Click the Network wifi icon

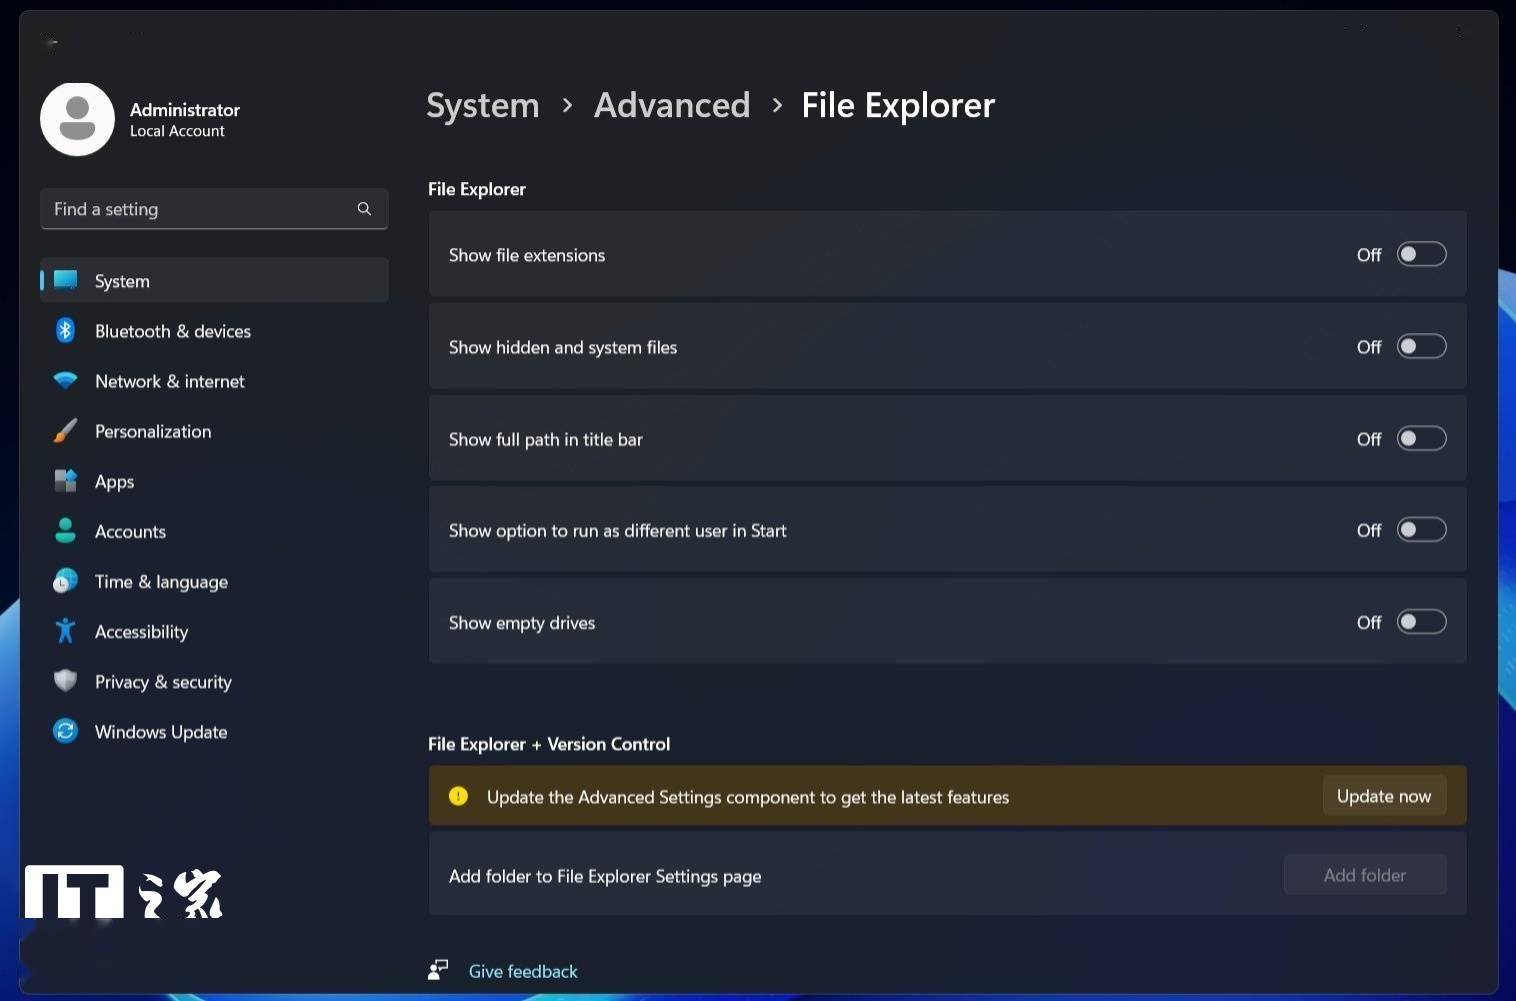(65, 381)
